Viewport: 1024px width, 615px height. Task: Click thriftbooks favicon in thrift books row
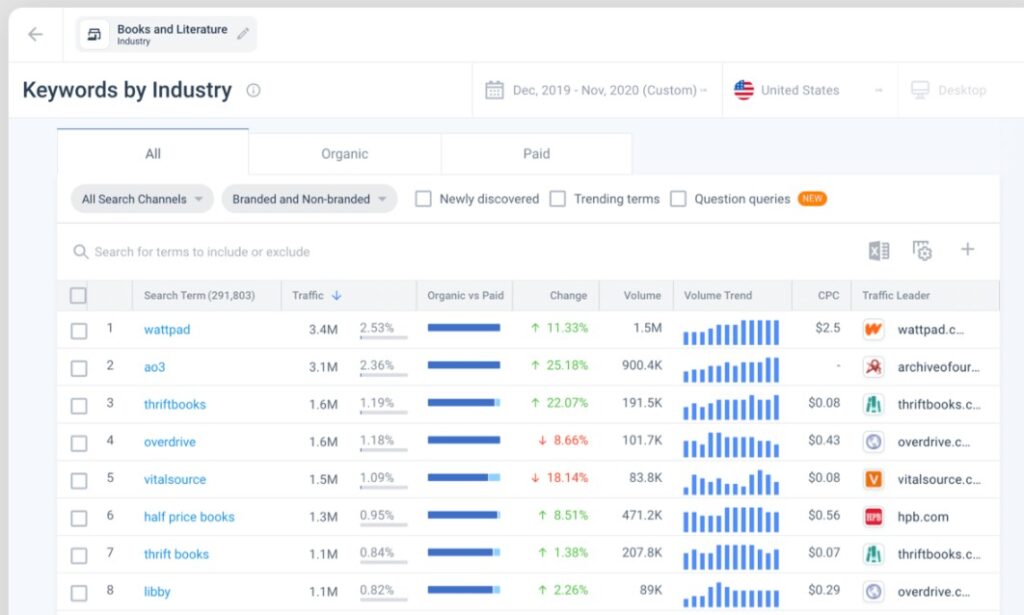(873, 554)
